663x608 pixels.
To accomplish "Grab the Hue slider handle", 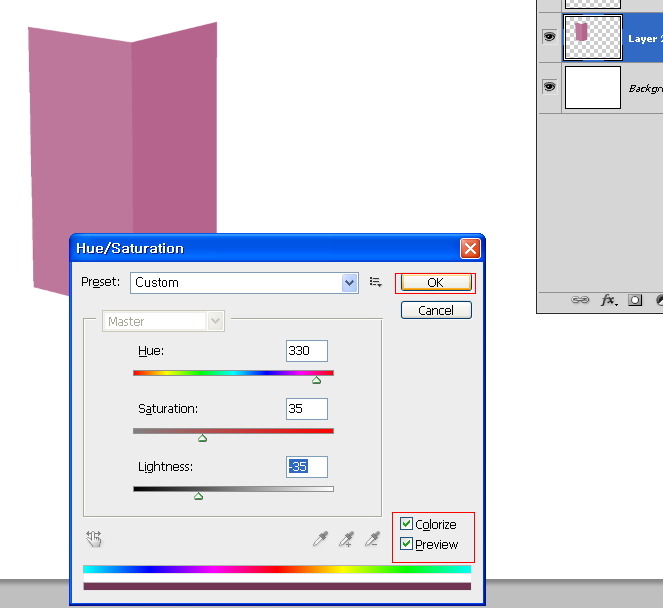I will click(x=316, y=381).
